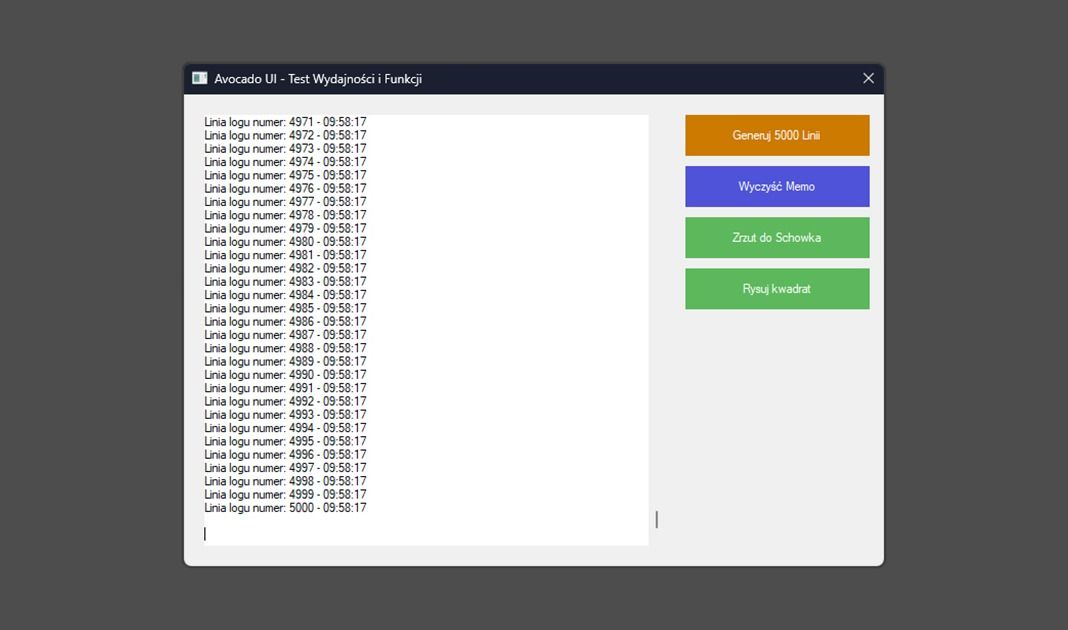Screen dimensions: 1068x630
Task: Click the Wyczyść Memo button
Action: [777, 186]
